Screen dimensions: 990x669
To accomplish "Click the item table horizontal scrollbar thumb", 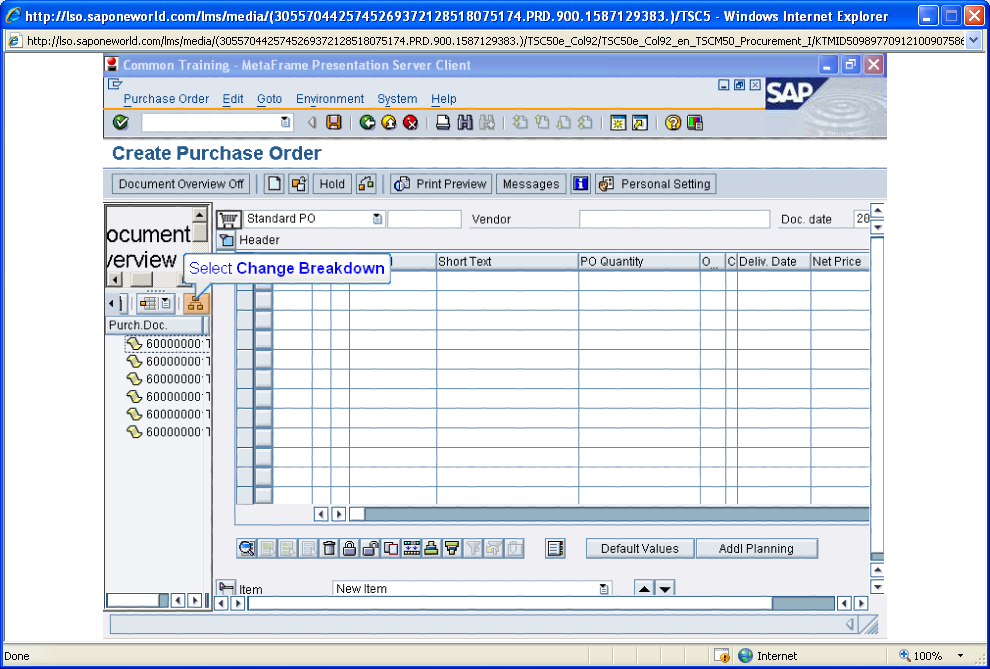I will 357,514.
